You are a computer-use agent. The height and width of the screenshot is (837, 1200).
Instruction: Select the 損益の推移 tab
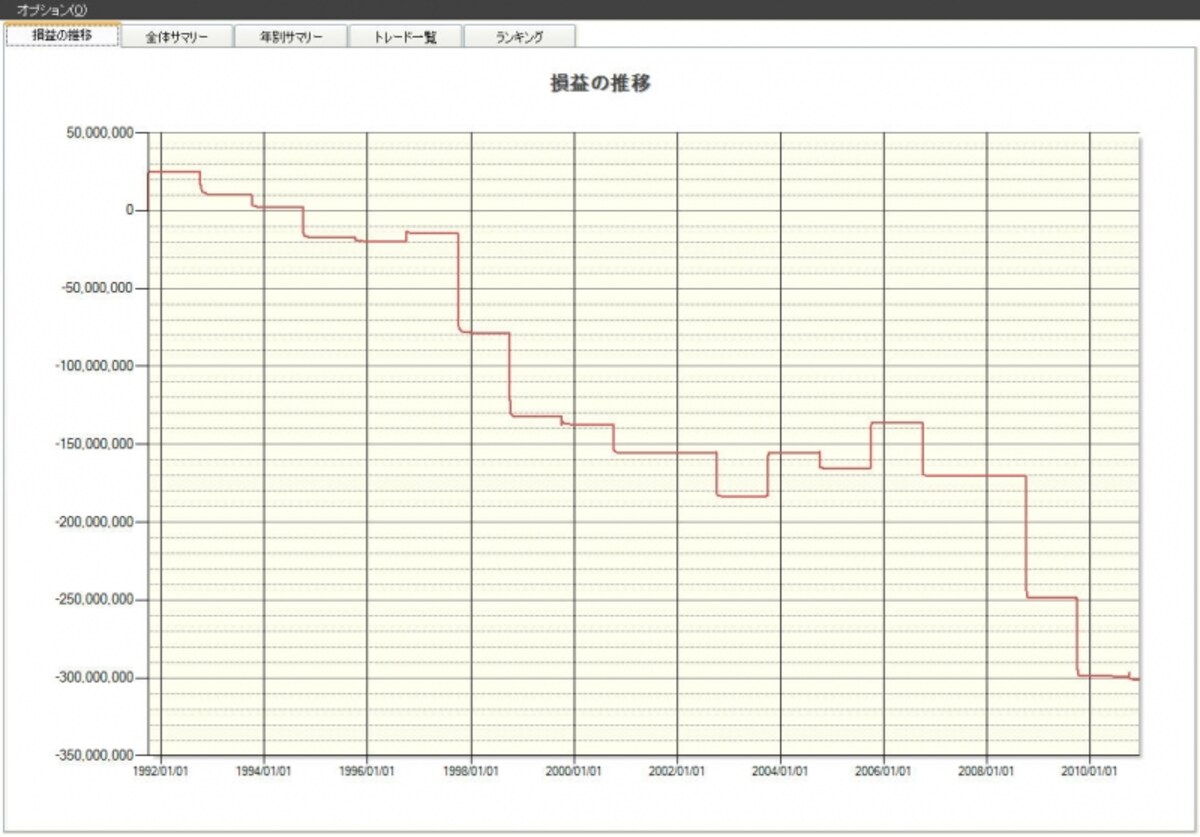(x=62, y=35)
